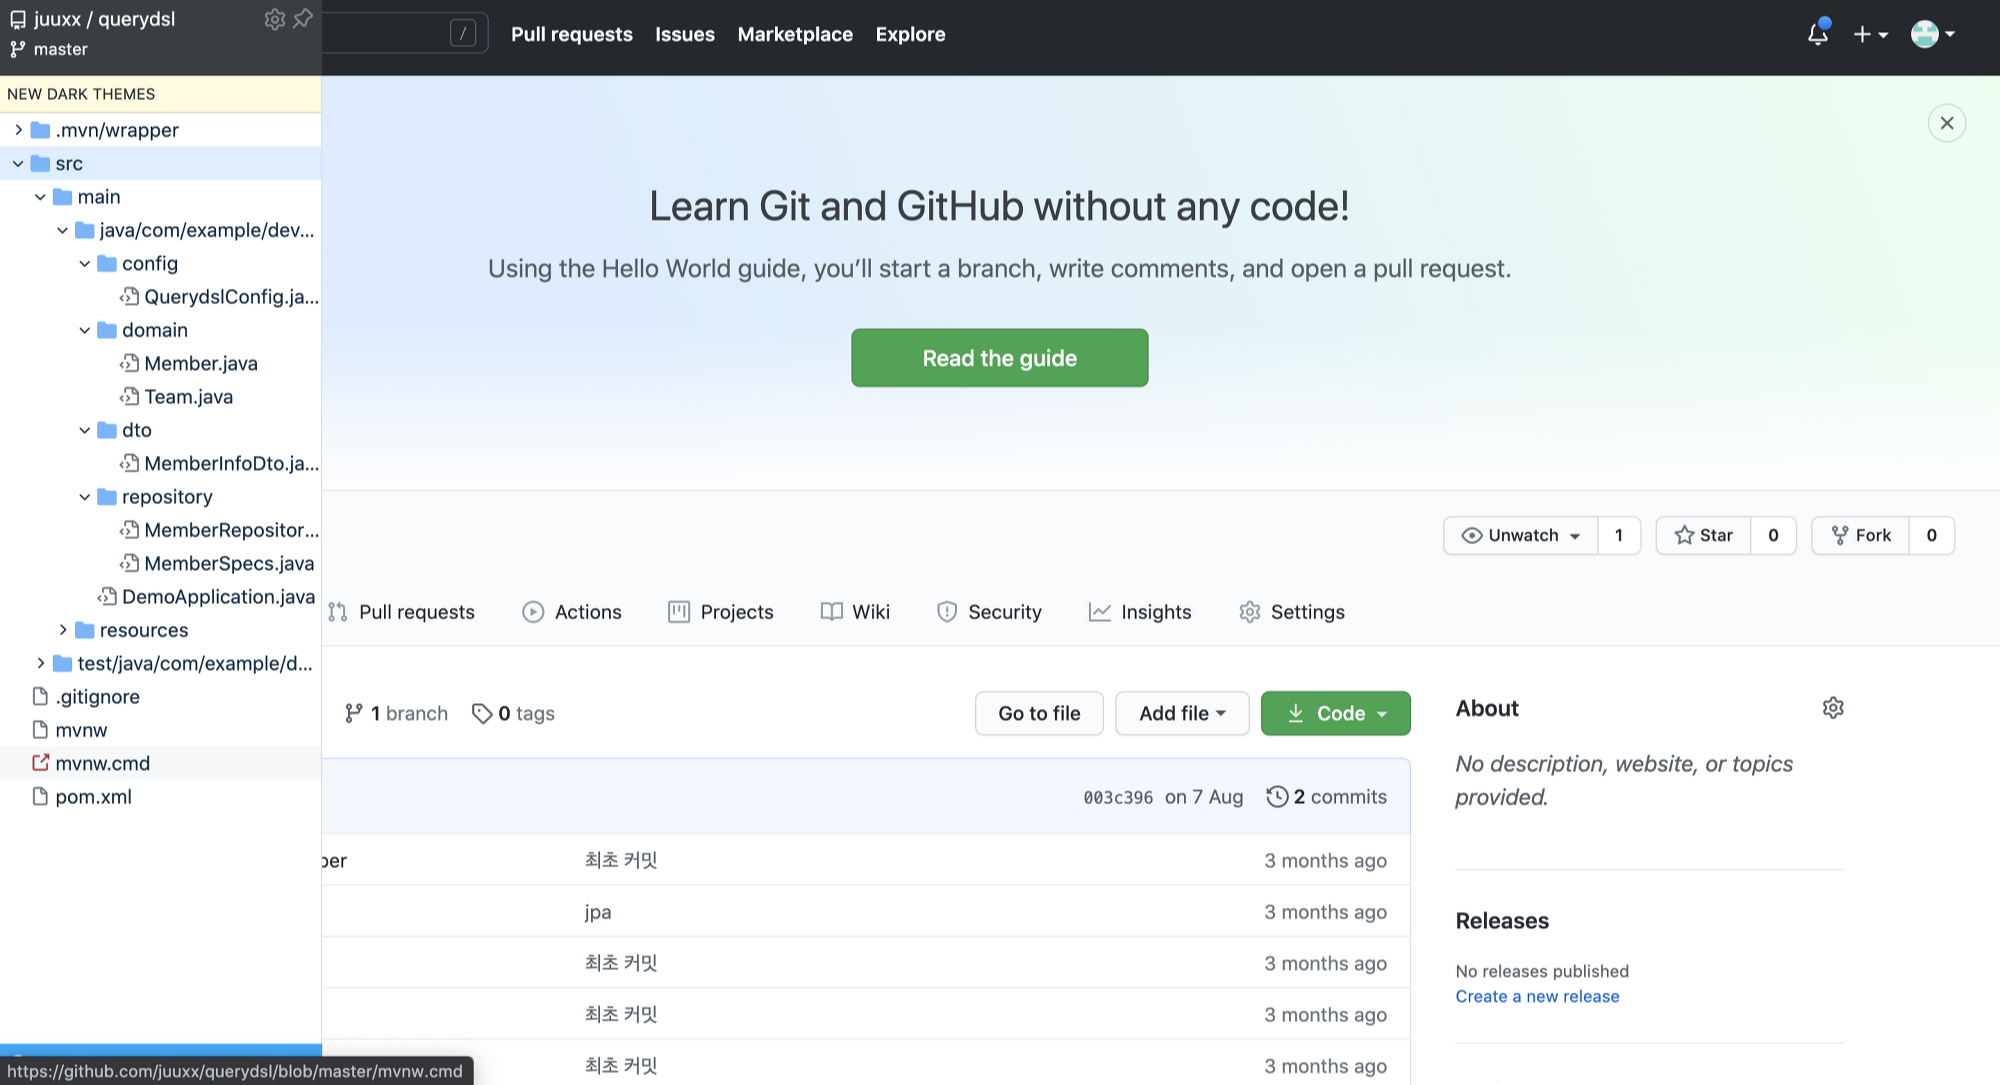Screen dimensions: 2000x1085
Task: Collapse the src folder in tree
Action: pos(18,163)
